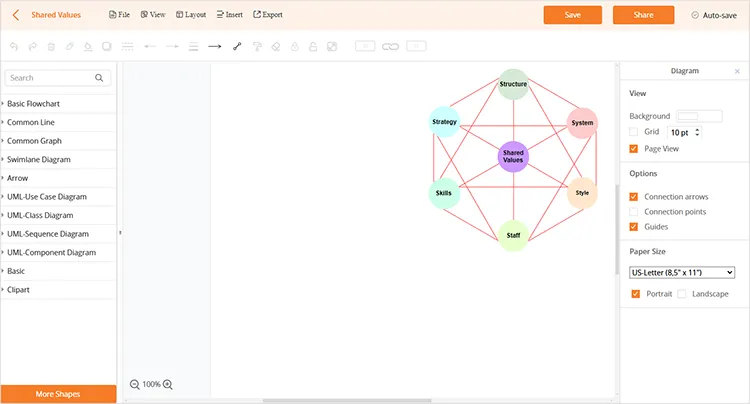
Task: Expand the Basic Flowchart category
Action: tap(58, 104)
